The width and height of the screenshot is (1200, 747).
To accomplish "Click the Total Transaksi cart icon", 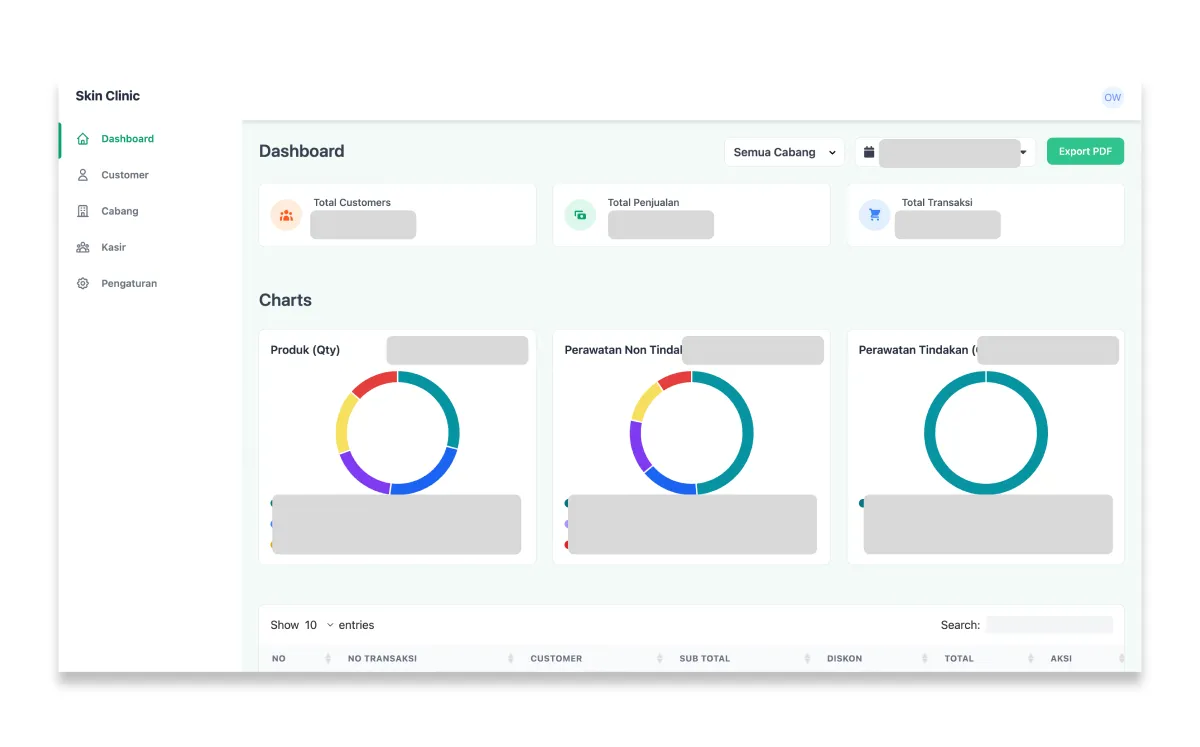I will point(874,215).
